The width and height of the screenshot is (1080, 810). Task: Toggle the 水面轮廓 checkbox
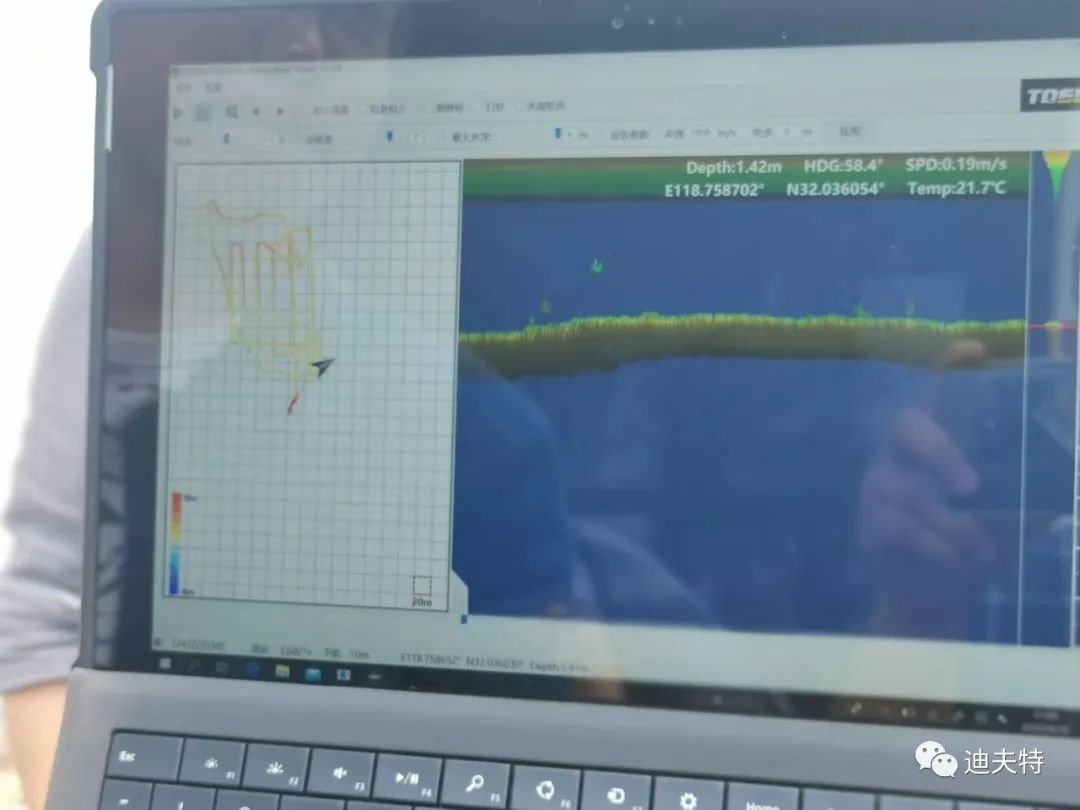tap(522, 107)
